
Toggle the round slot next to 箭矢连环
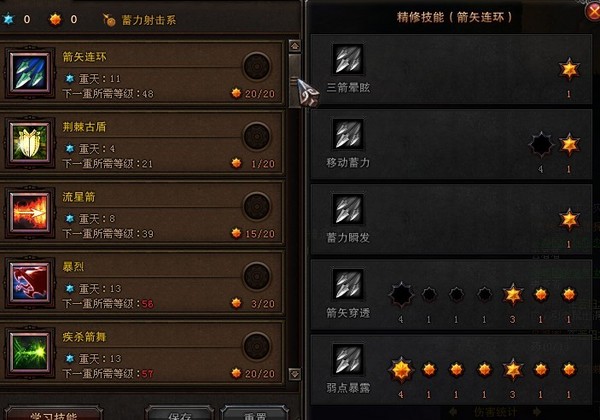click(257, 66)
